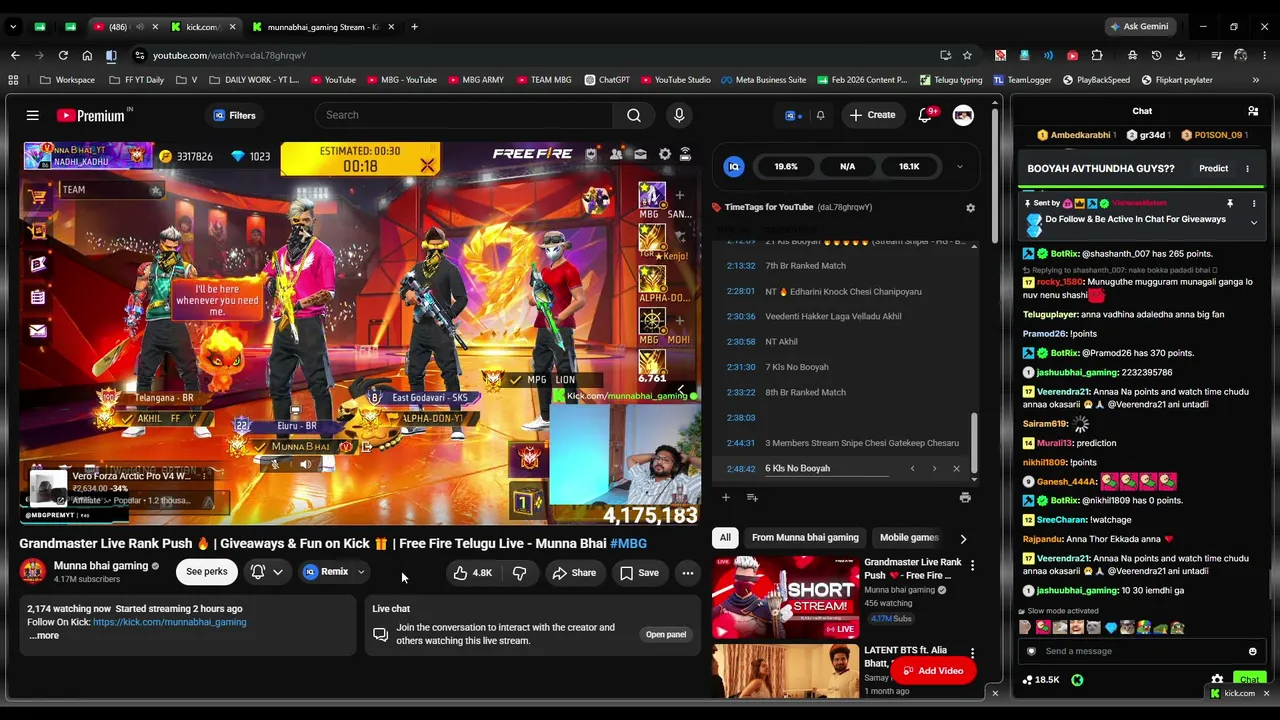Open the YouTube hamburger guide menu

(33, 116)
